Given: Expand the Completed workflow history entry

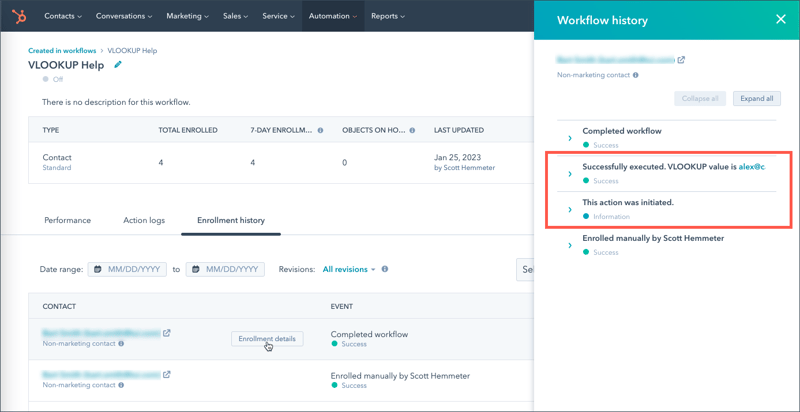Looking at the screenshot, I should (570, 138).
